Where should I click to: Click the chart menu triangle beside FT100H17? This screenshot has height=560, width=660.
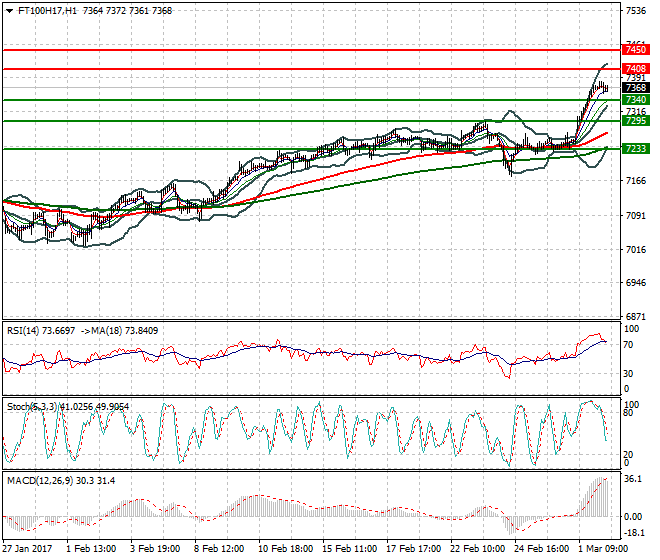pos(9,11)
